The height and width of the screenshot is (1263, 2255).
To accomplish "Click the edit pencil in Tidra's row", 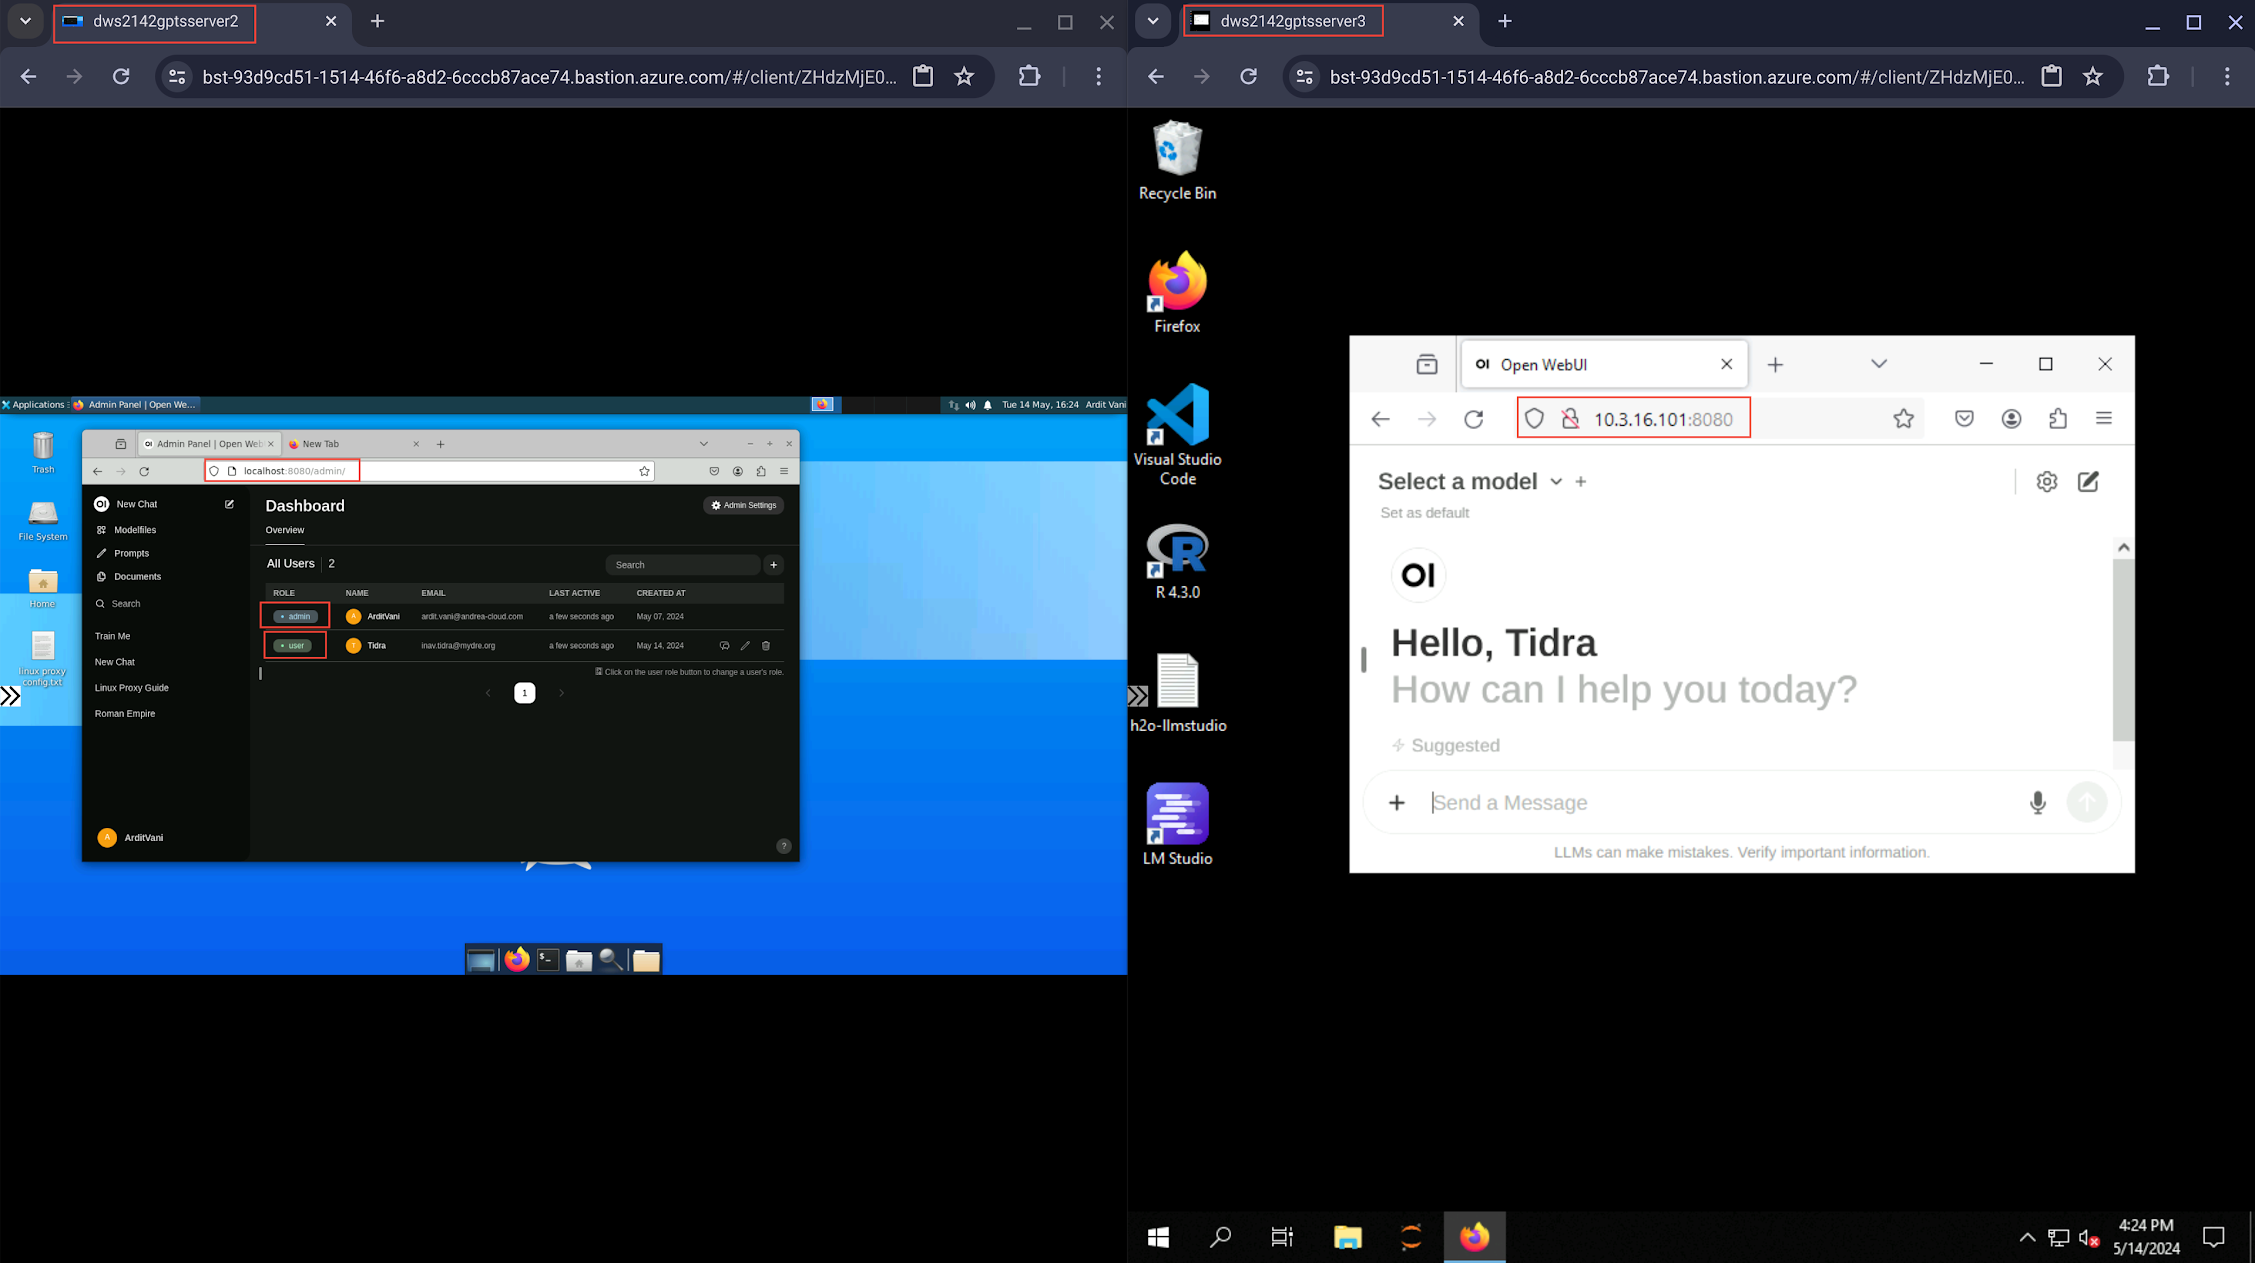I will point(745,646).
